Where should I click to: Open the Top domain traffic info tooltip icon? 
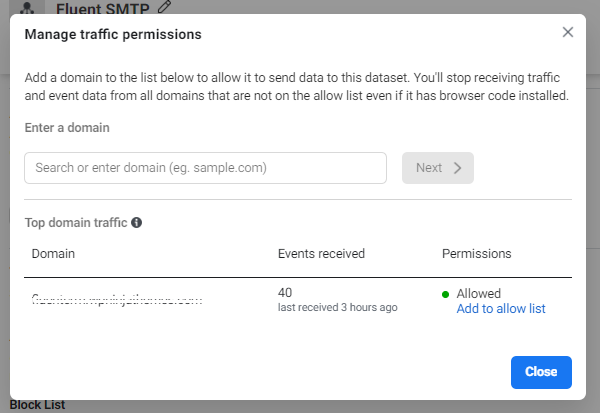pos(136,222)
